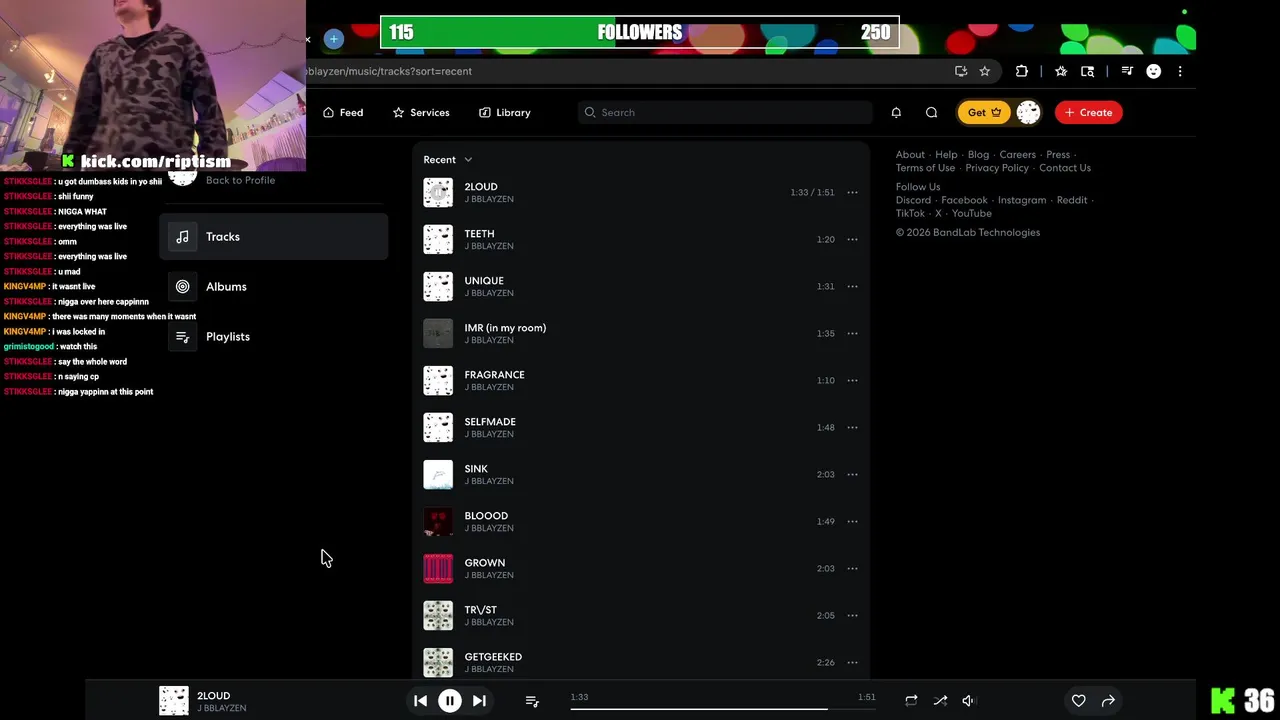Share the current track
The width and height of the screenshot is (1280, 720).
[x=1108, y=701]
